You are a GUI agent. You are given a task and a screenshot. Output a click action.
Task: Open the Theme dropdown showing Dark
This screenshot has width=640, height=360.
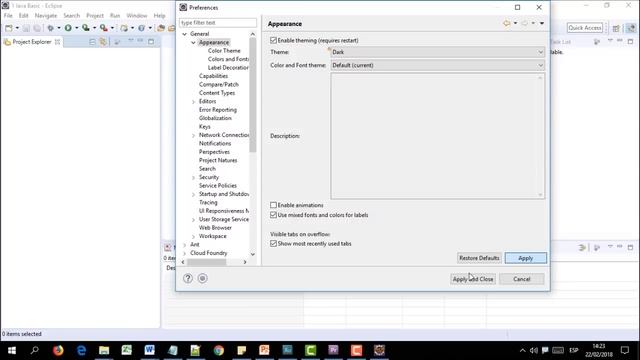click(x=438, y=52)
